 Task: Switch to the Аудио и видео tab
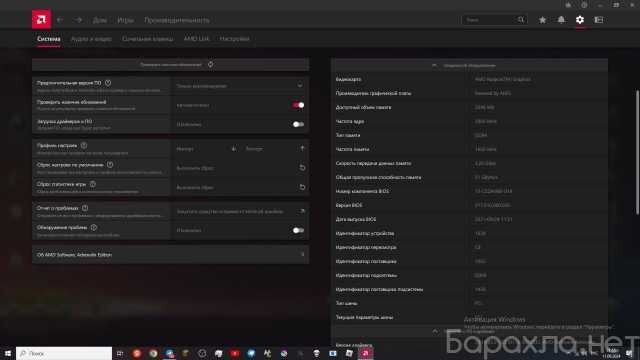tap(91, 39)
